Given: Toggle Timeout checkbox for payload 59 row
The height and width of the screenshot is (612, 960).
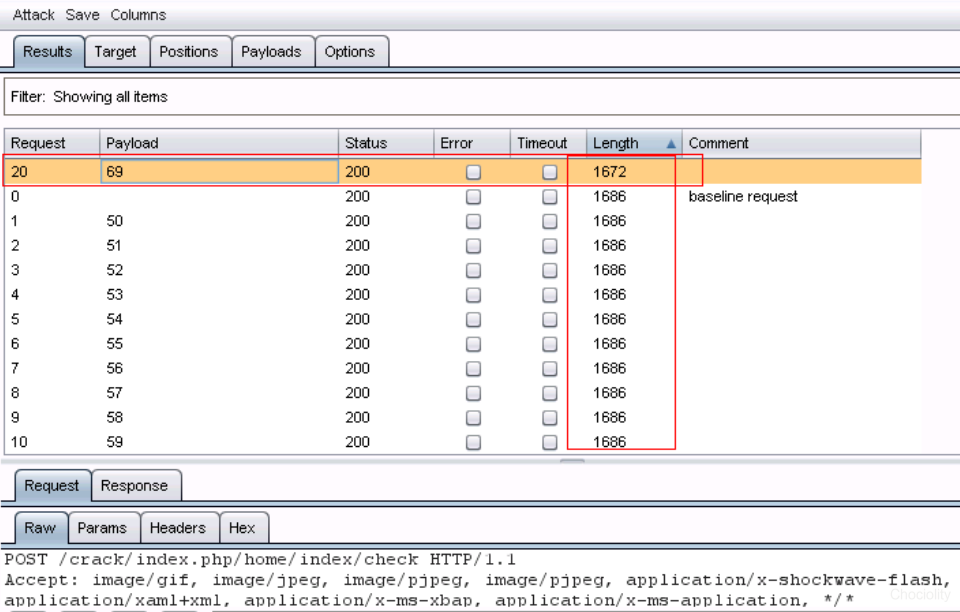Looking at the screenshot, I should click(550, 442).
